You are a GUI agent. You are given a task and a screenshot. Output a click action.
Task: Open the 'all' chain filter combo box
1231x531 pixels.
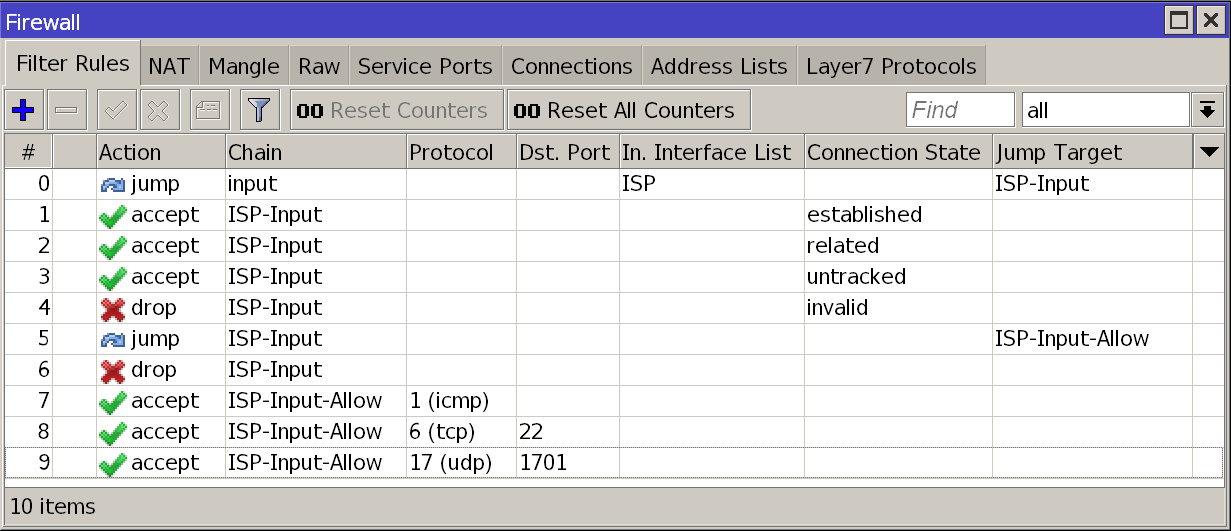(1105, 110)
